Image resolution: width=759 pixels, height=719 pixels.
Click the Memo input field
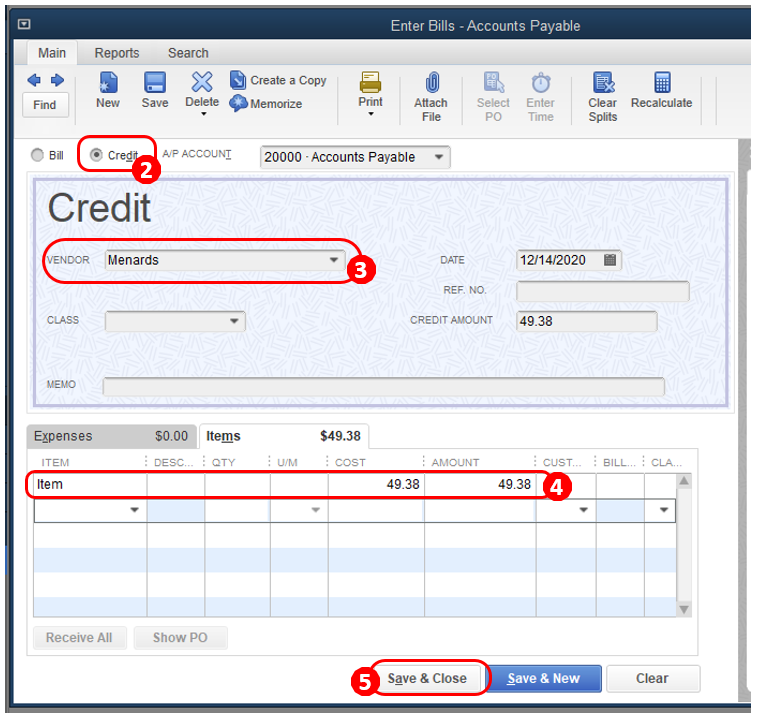pyautogui.click(x=383, y=386)
